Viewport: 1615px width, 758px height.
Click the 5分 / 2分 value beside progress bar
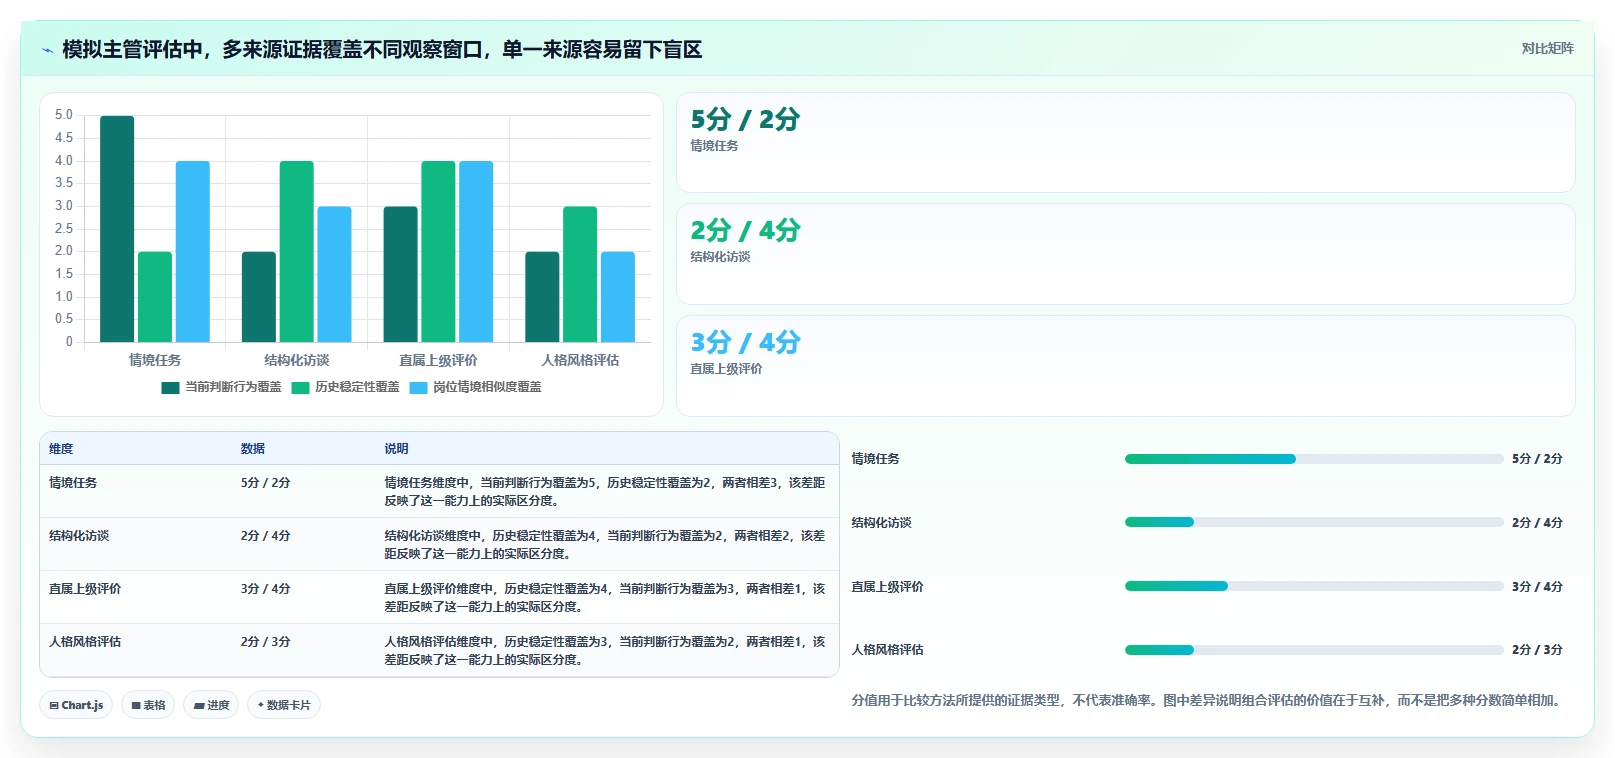[x=1537, y=459]
